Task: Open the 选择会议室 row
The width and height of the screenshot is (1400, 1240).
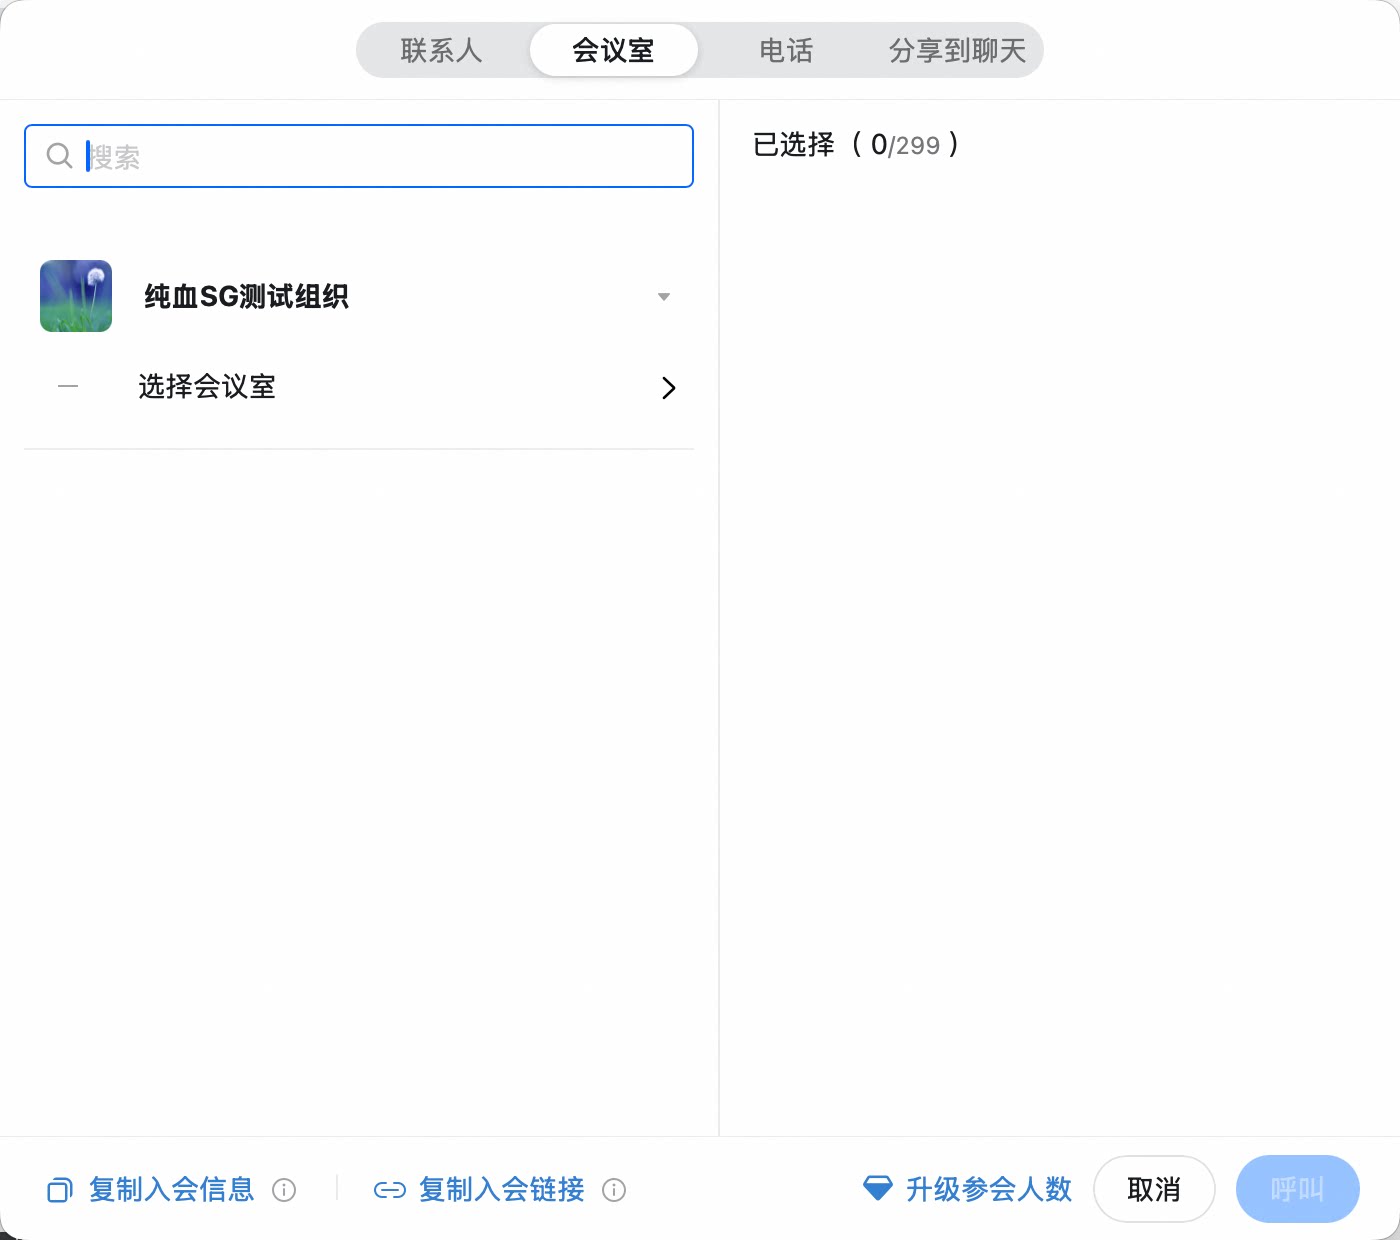Action: 359,387
